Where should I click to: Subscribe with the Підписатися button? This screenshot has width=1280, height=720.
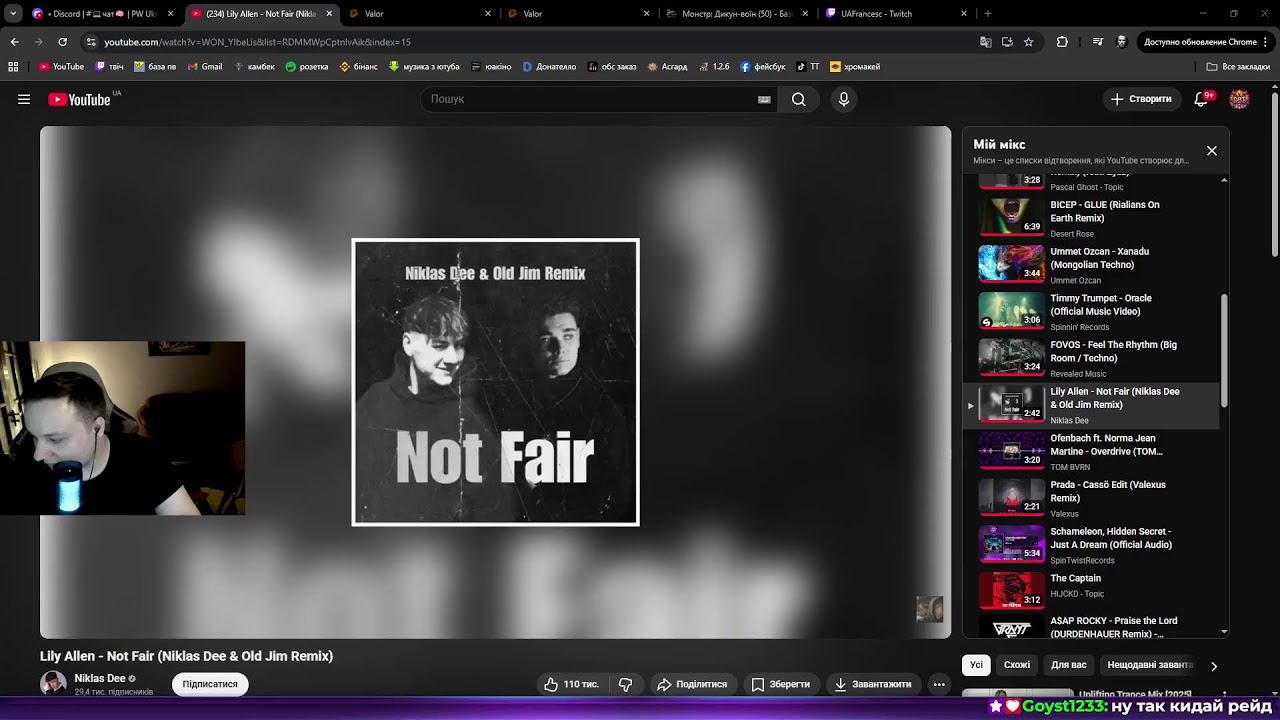tap(210, 684)
